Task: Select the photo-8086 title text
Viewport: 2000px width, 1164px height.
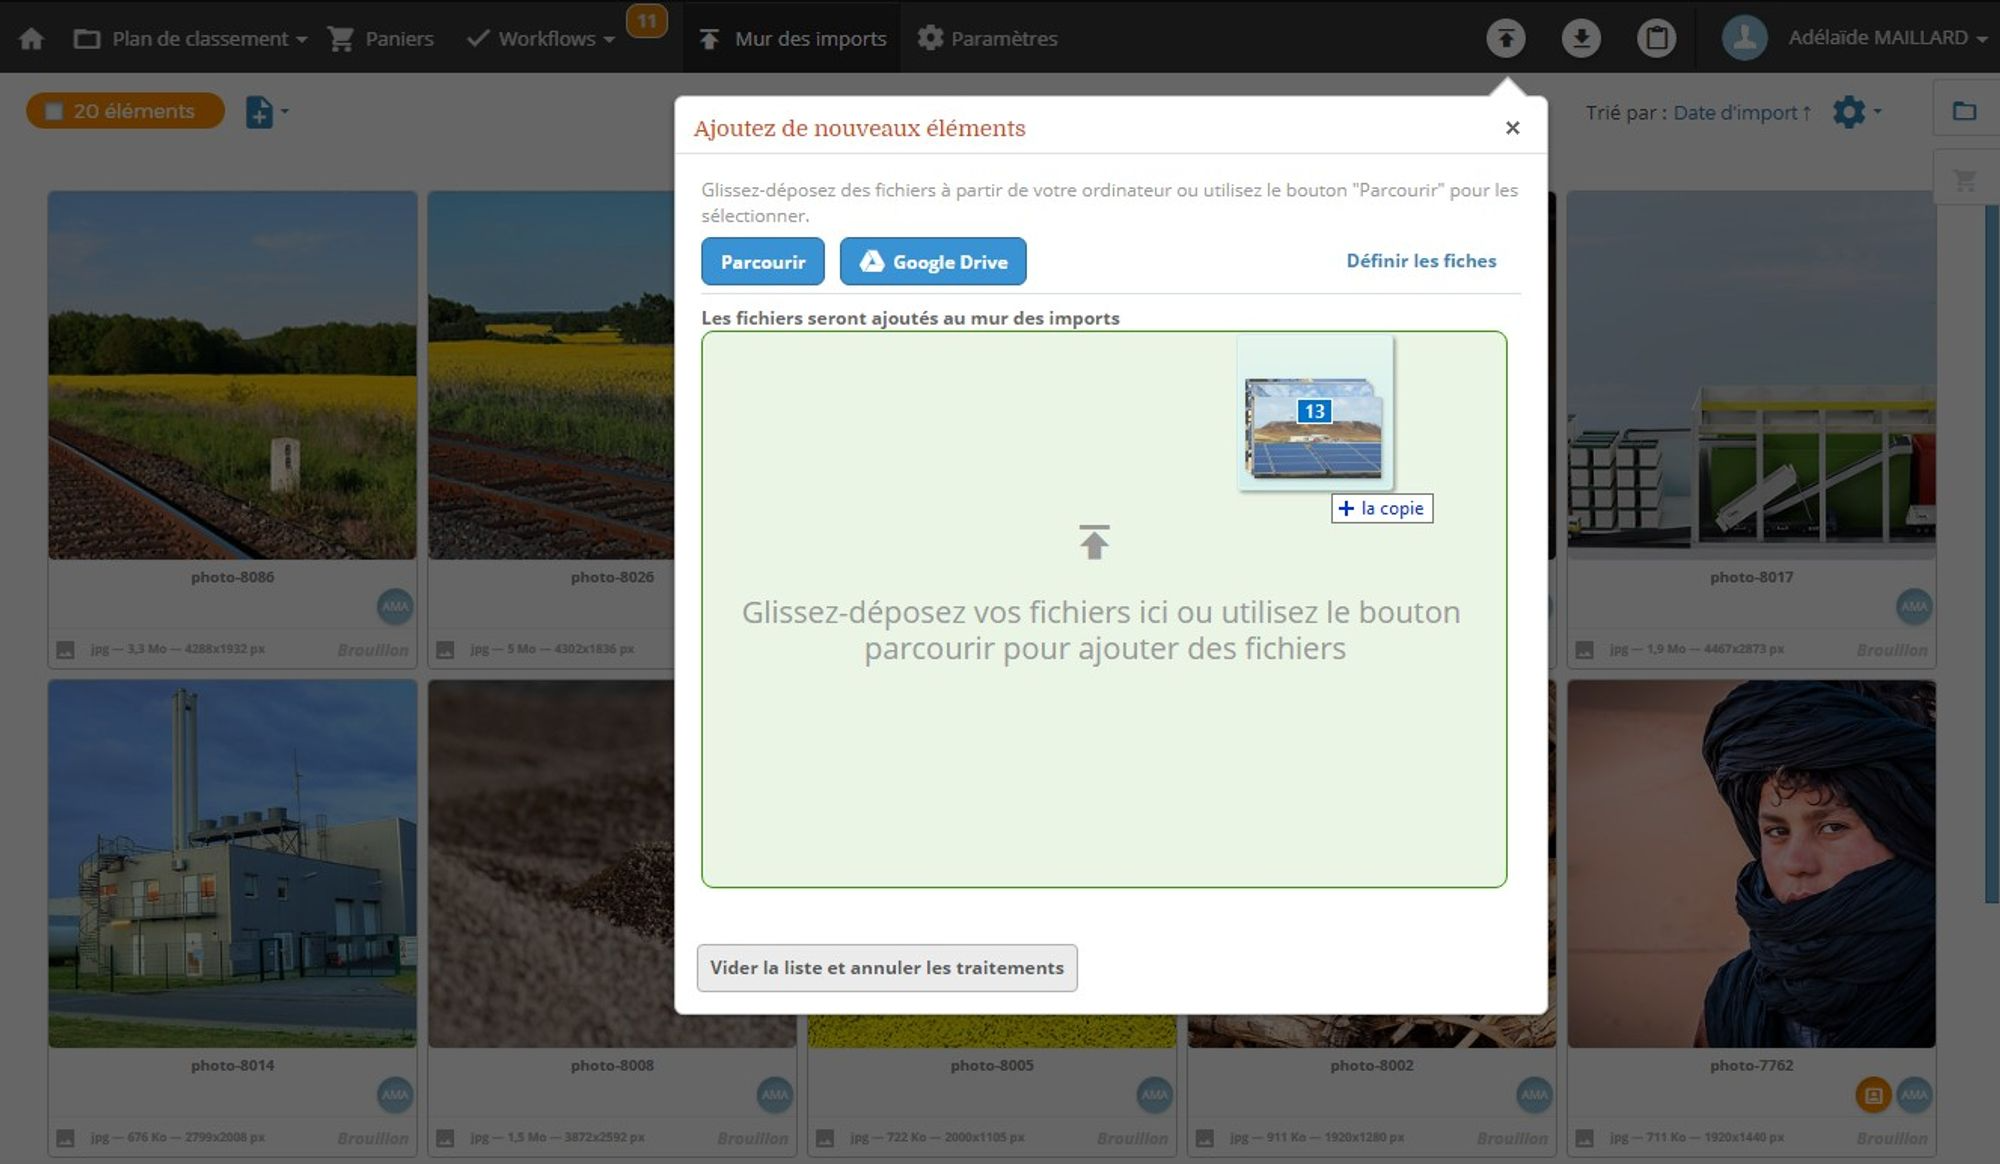Action: tap(233, 577)
